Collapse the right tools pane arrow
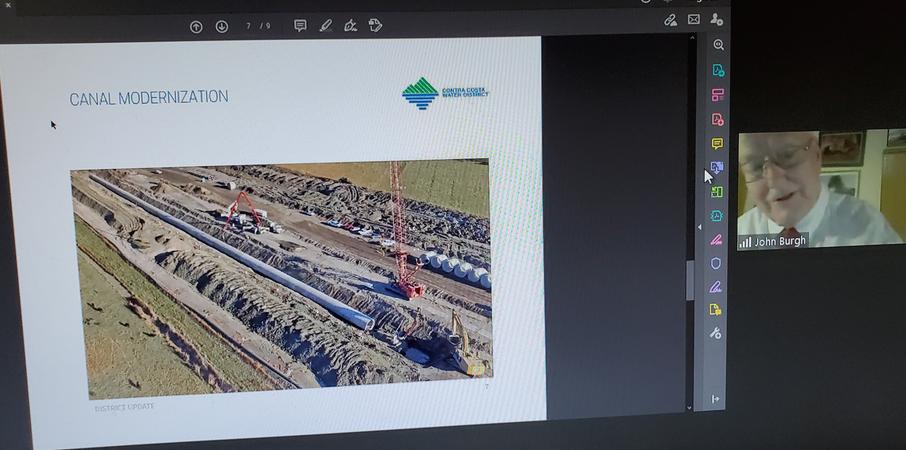906x450 pixels. point(699,227)
